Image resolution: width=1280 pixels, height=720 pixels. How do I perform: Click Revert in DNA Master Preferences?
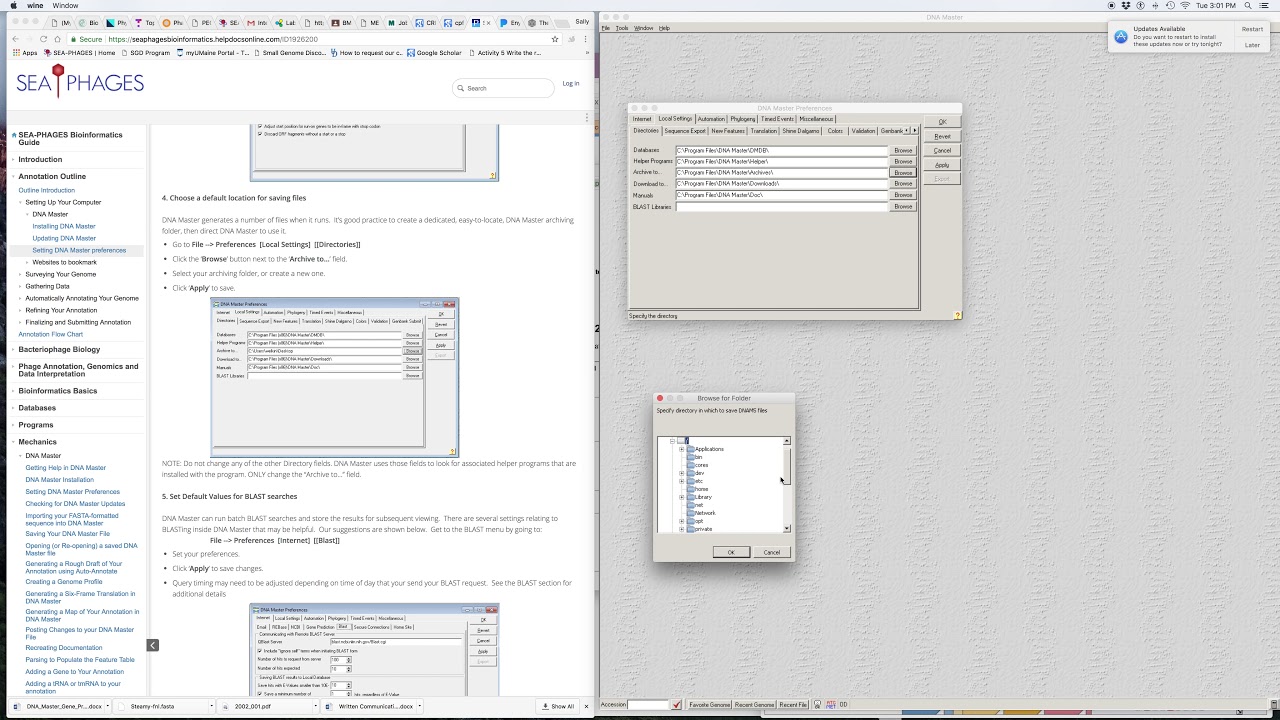tap(942, 136)
